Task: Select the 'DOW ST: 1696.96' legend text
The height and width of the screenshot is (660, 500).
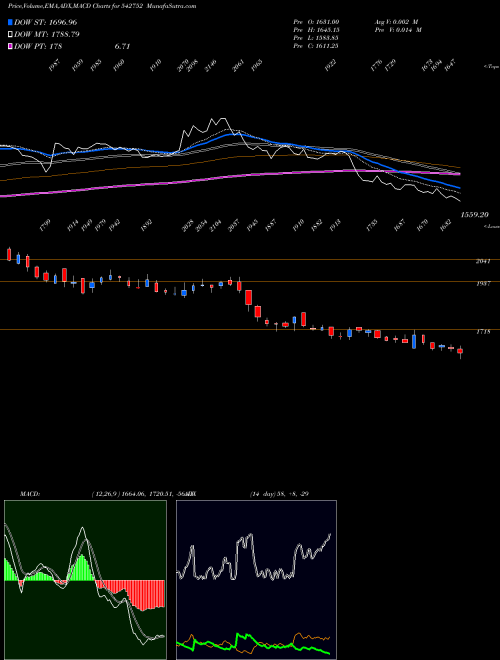Action: (x=45, y=22)
